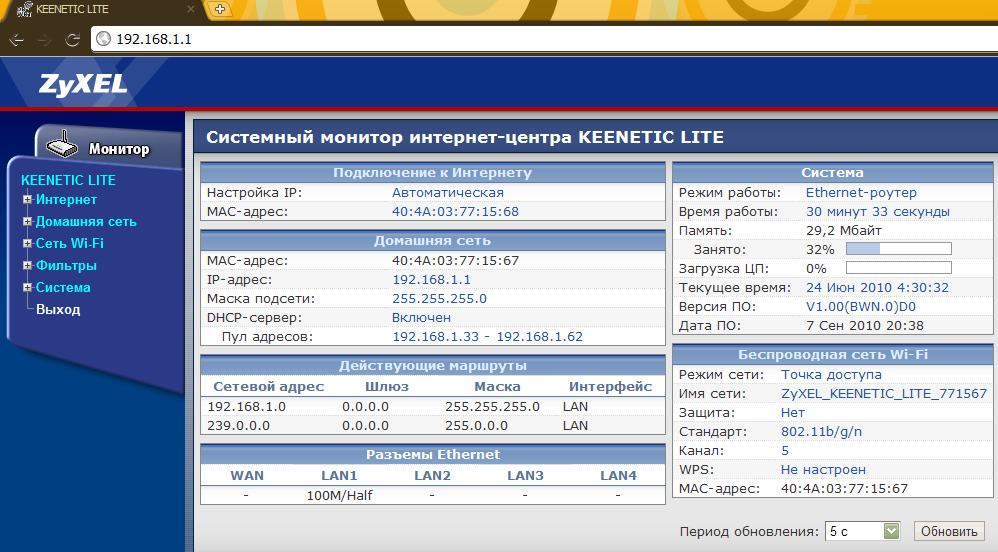
Task: Click the Точка доступа network mode link
Action: point(831,374)
